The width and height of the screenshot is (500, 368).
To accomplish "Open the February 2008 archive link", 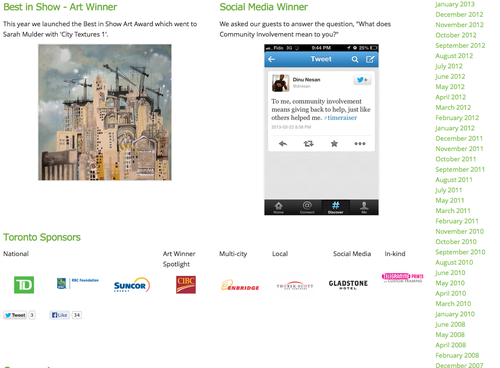I will coord(457,355).
